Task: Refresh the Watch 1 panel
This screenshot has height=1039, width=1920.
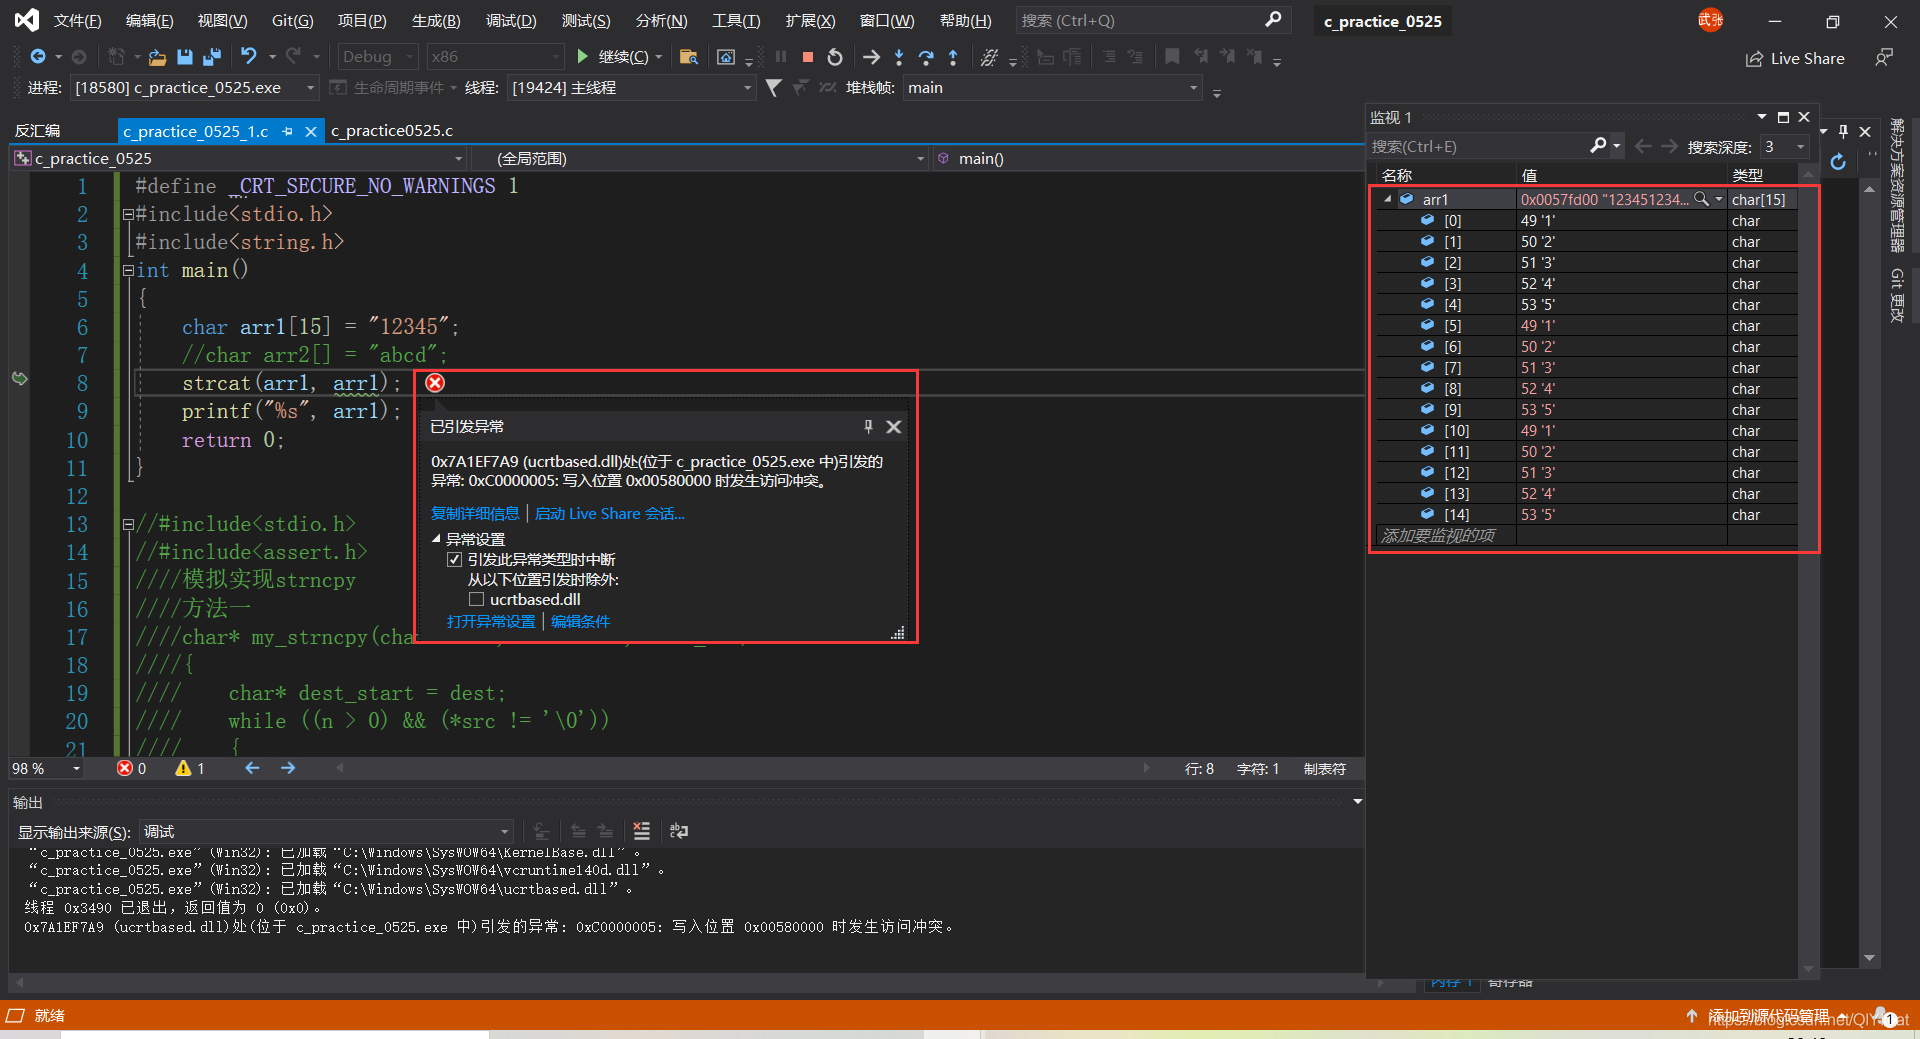Action: (x=1838, y=161)
